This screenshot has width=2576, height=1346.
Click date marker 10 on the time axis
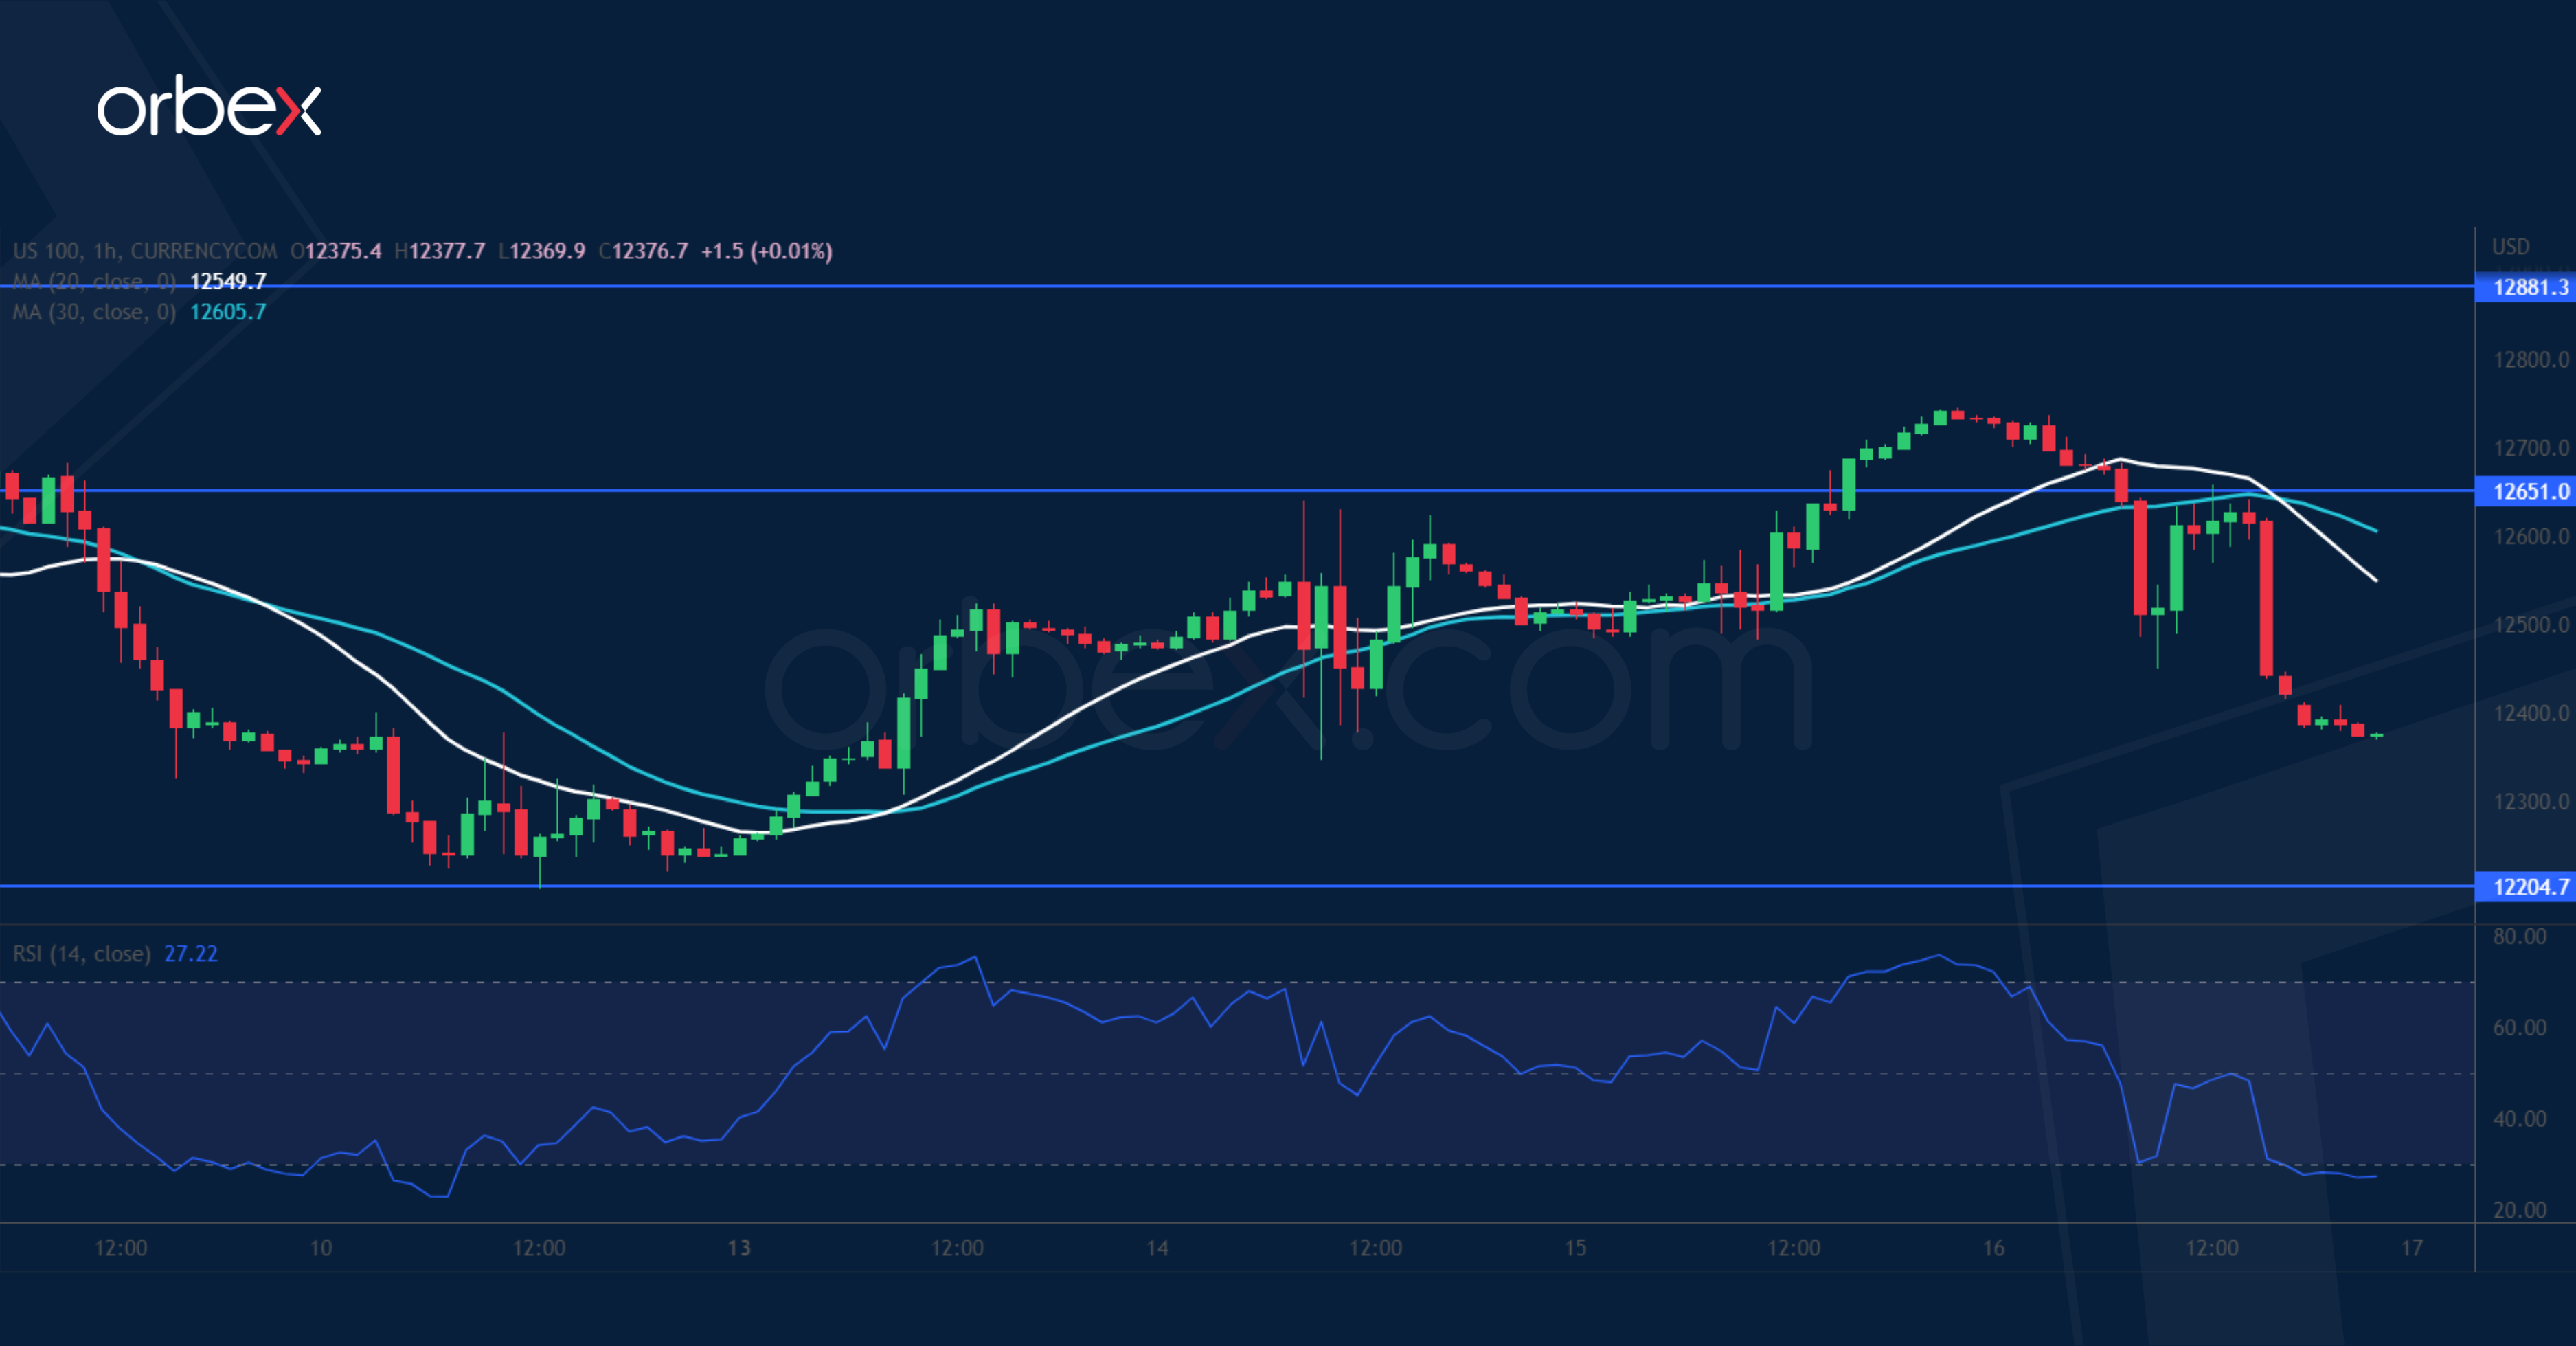[x=320, y=1248]
